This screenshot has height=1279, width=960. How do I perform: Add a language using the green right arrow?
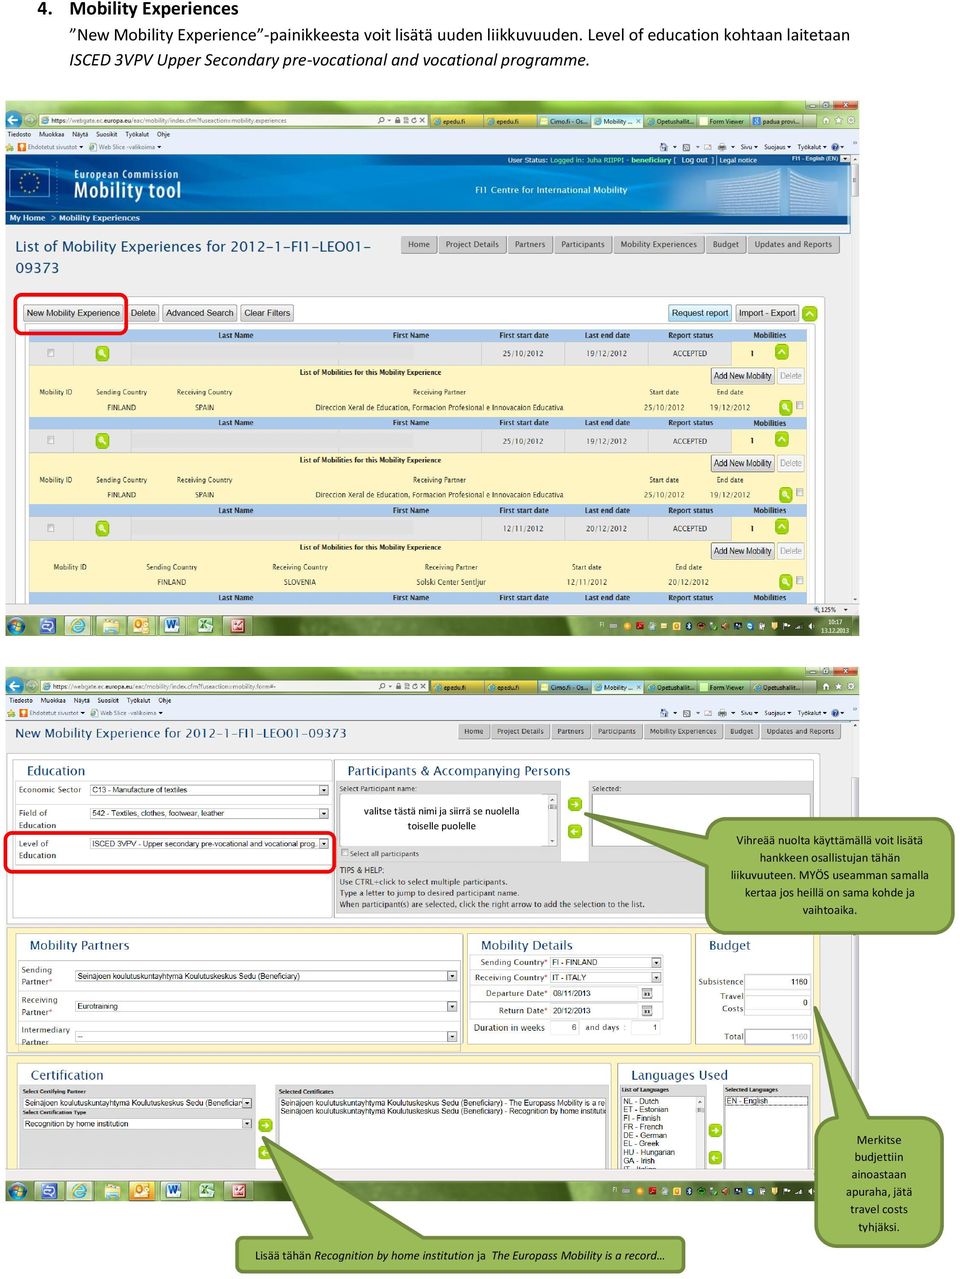(x=715, y=1131)
